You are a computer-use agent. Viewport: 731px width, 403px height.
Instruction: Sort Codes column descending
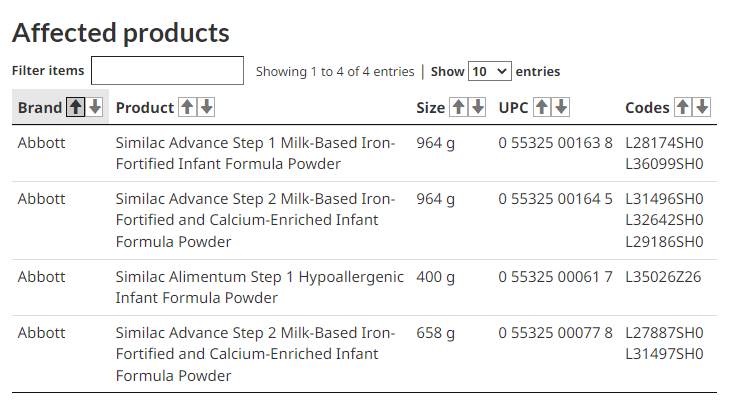point(702,107)
